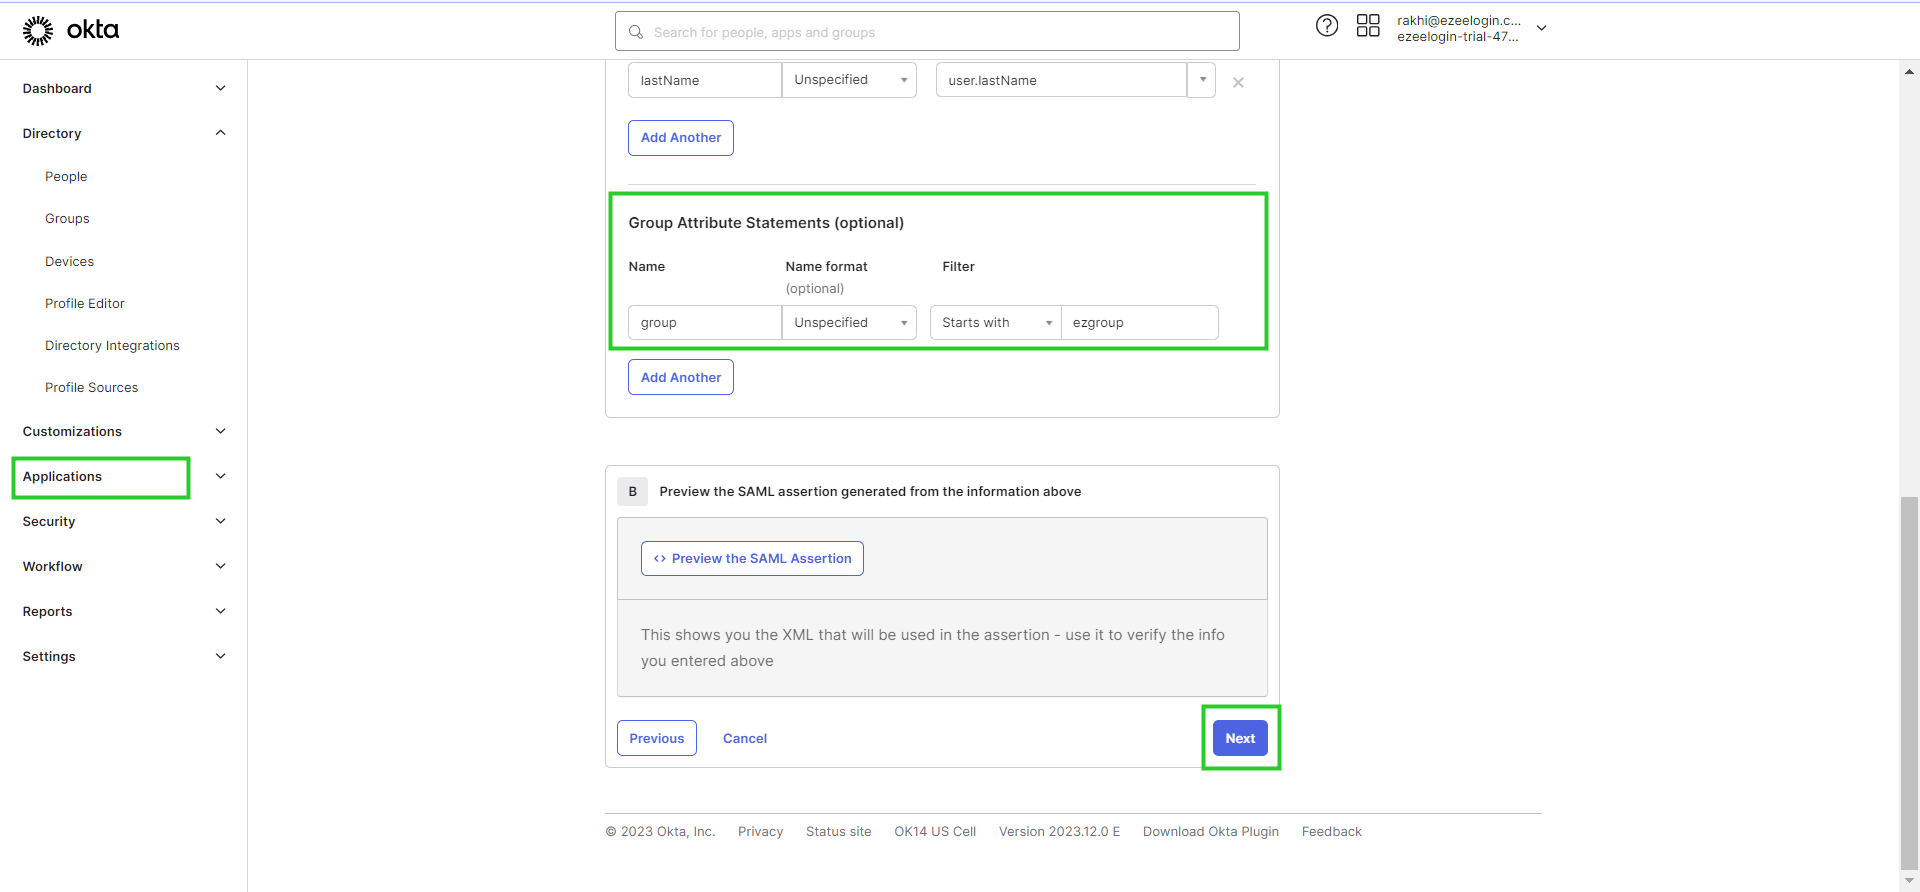Click the Okta logo
The image size is (1920, 892).
point(70,30)
